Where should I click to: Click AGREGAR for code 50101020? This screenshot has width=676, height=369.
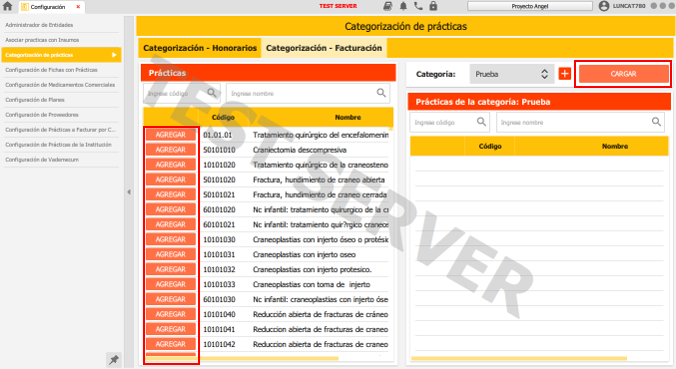171,180
